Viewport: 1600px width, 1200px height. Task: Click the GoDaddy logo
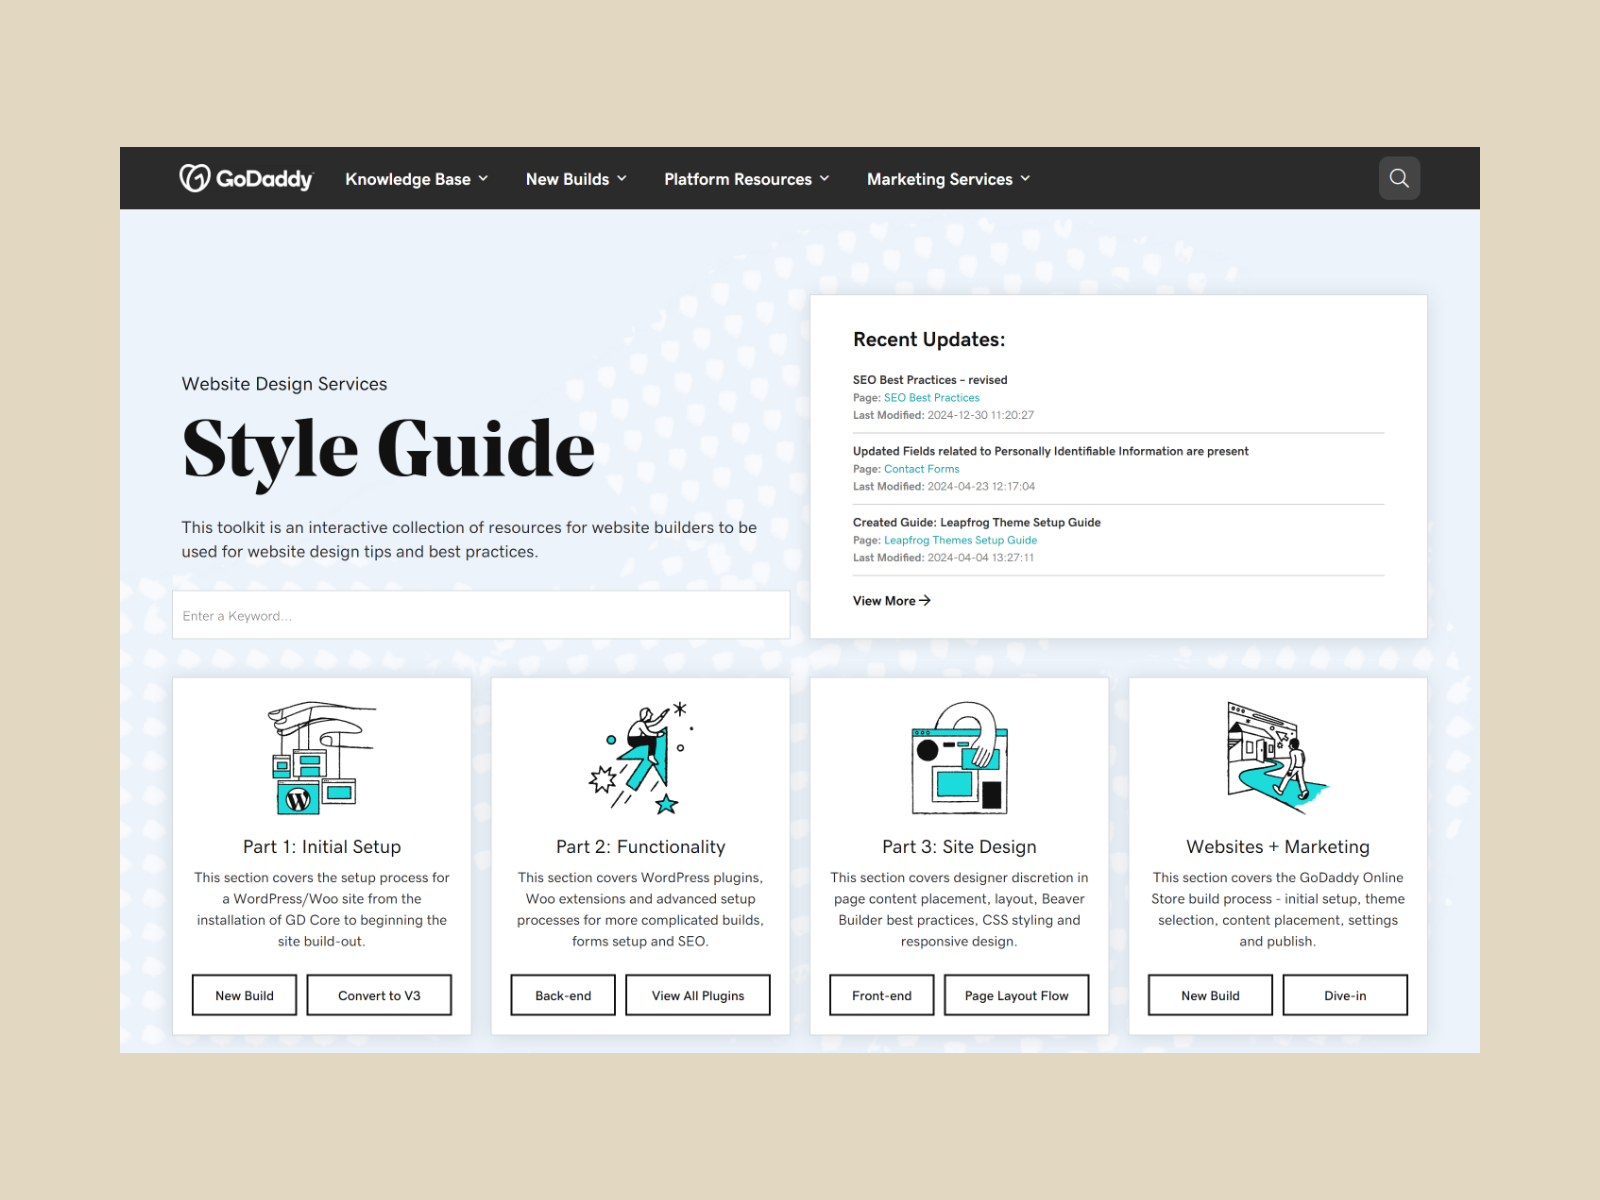(246, 178)
